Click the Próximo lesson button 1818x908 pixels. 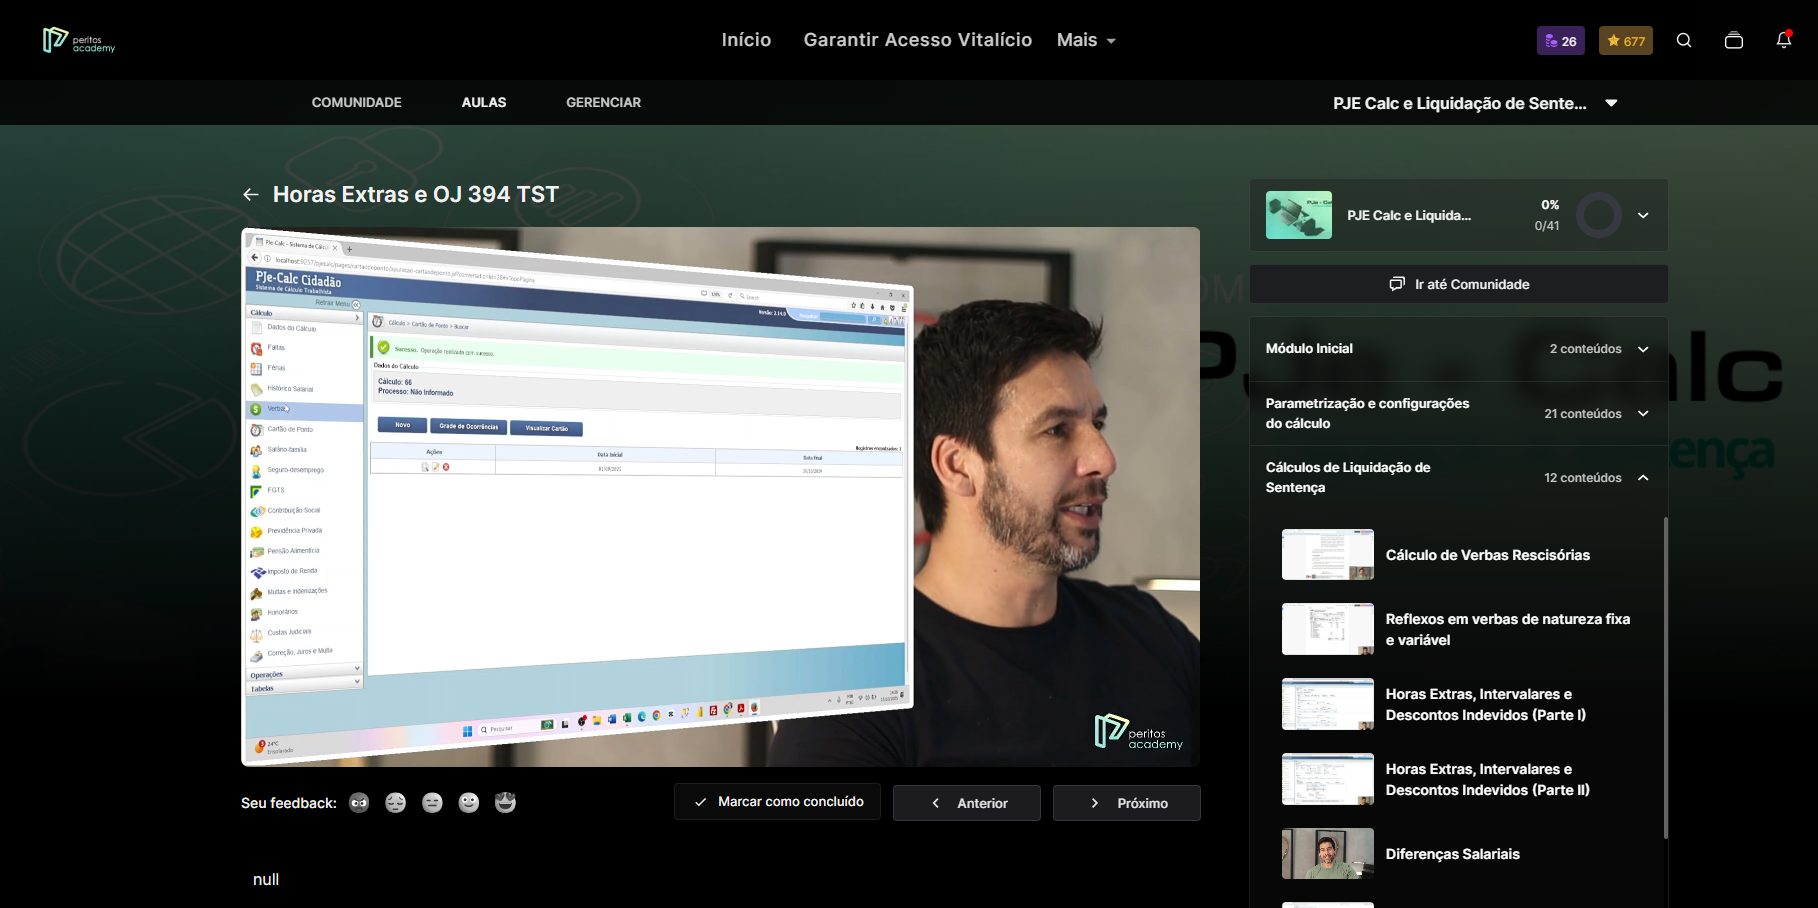[1127, 803]
